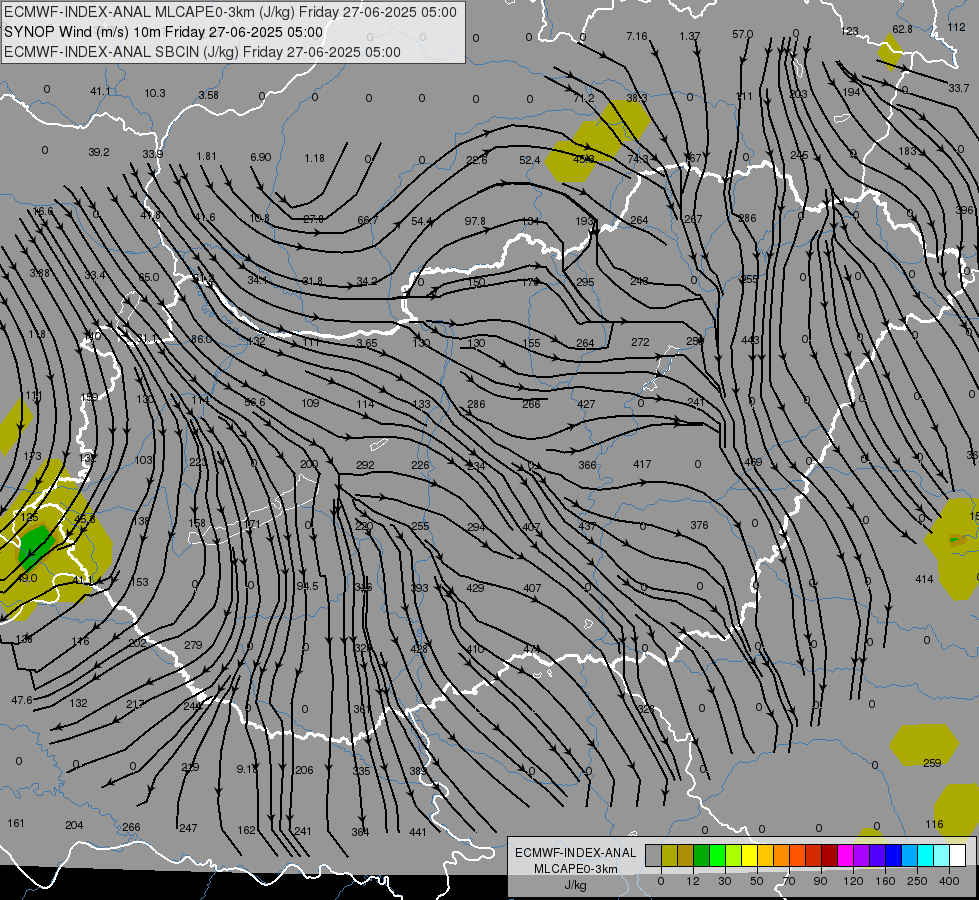Click the olive legend swatch after 0

pos(669,856)
